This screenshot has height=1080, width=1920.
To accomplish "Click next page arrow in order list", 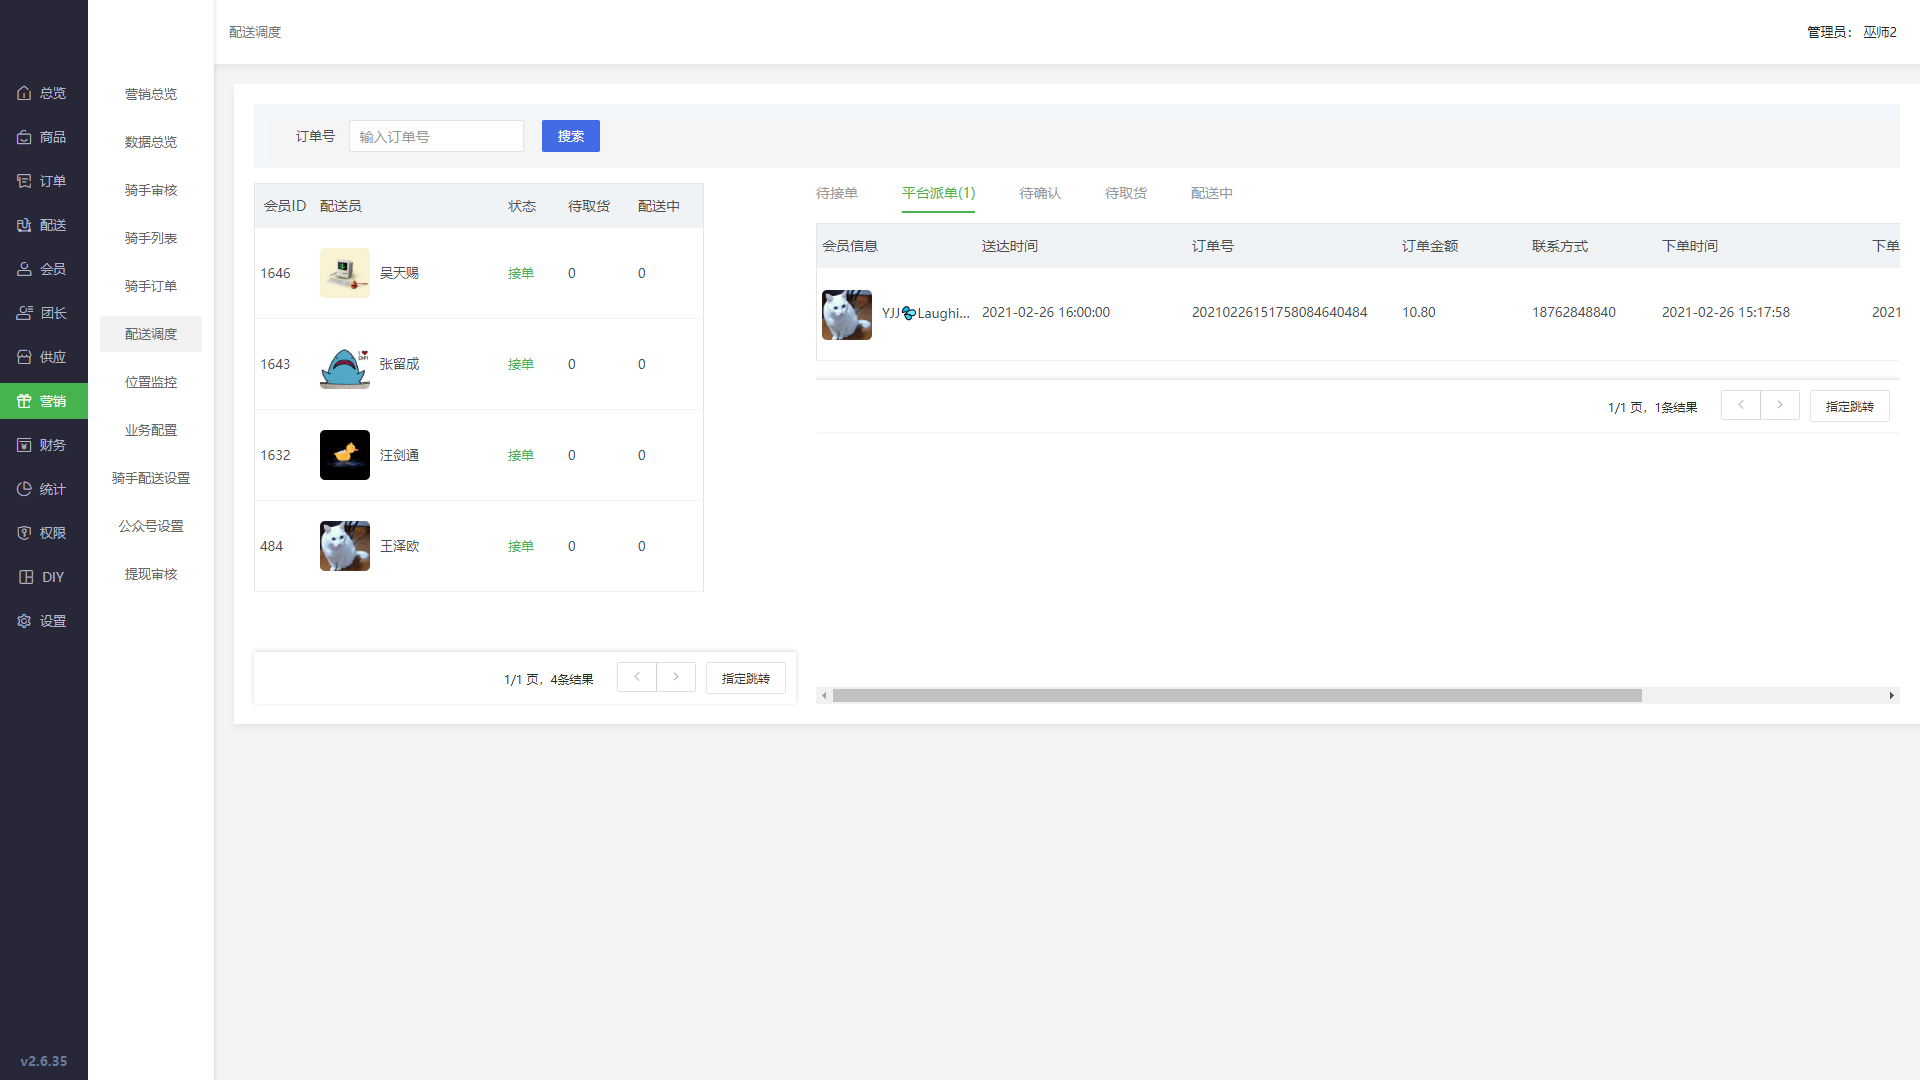I will 1780,405.
